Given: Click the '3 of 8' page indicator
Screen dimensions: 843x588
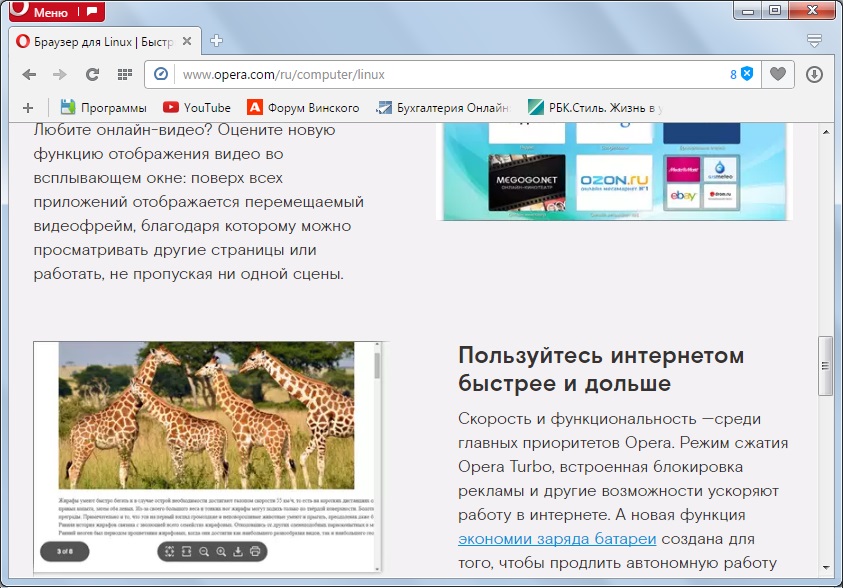Looking at the screenshot, I should 65,551.
